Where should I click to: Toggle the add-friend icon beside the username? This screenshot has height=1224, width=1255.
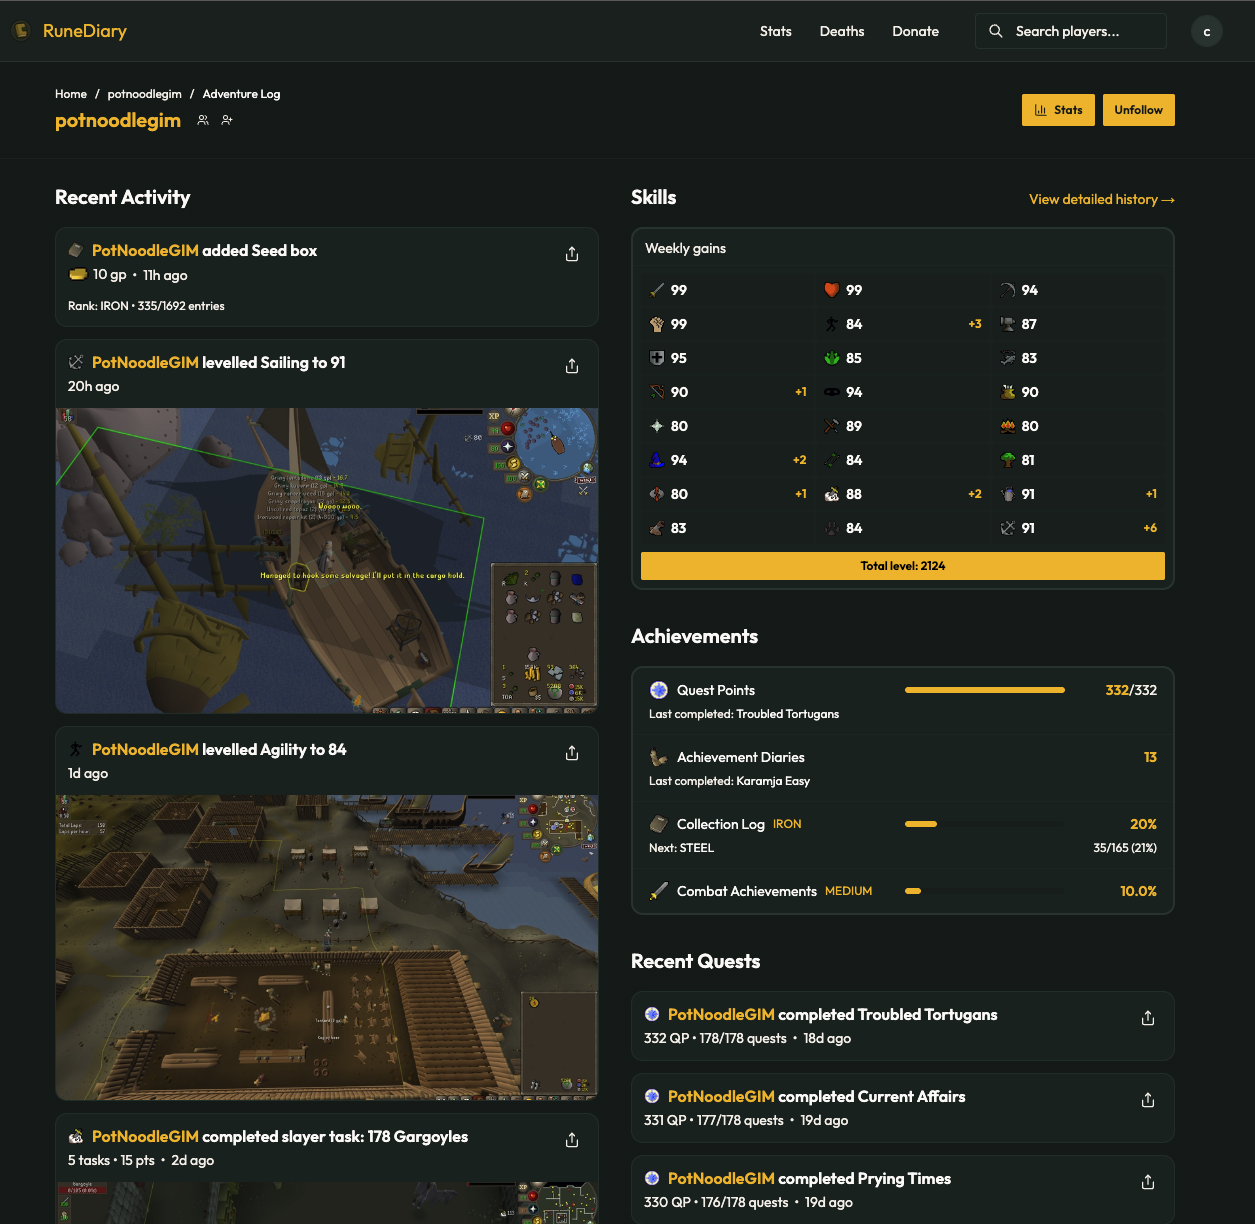click(x=227, y=120)
